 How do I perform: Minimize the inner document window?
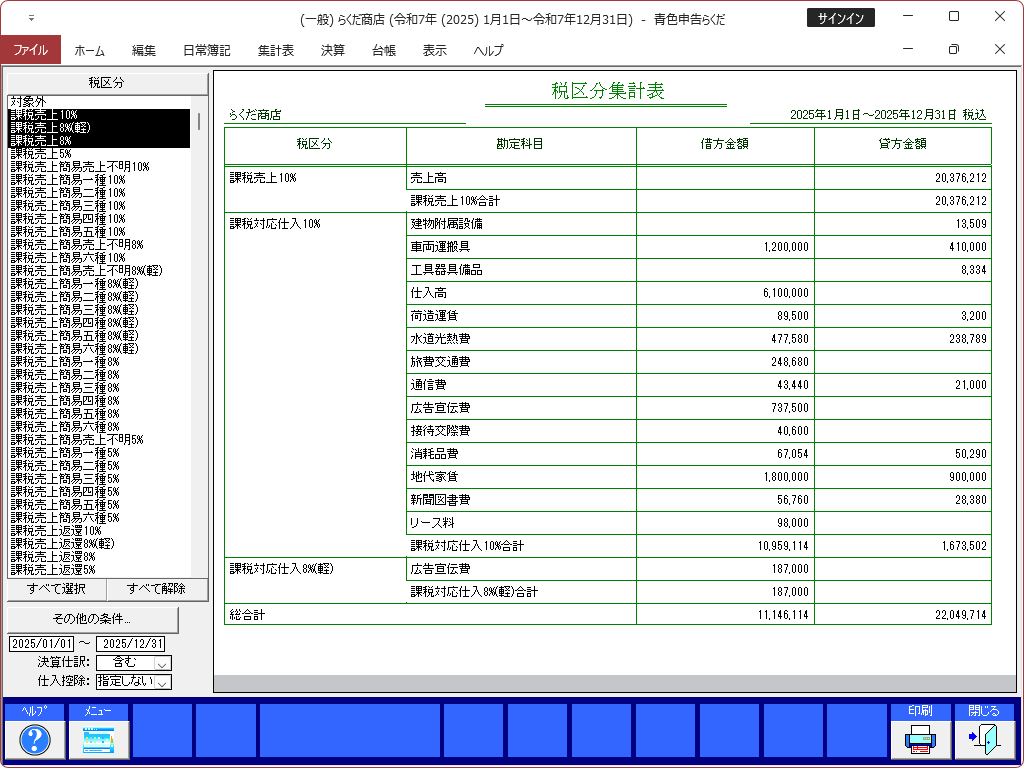[908, 50]
